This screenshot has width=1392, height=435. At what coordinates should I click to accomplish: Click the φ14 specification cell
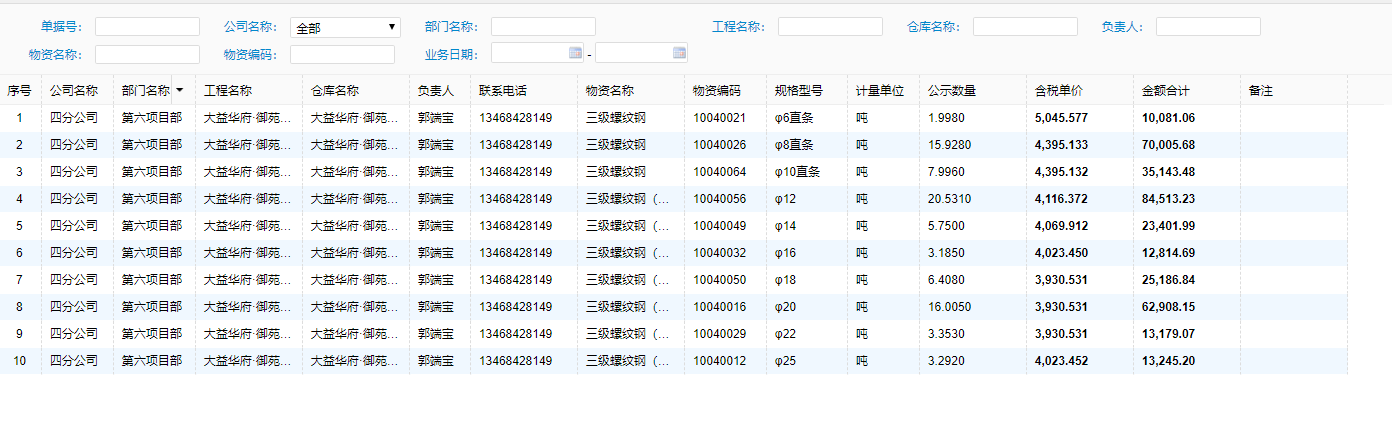tap(807, 226)
